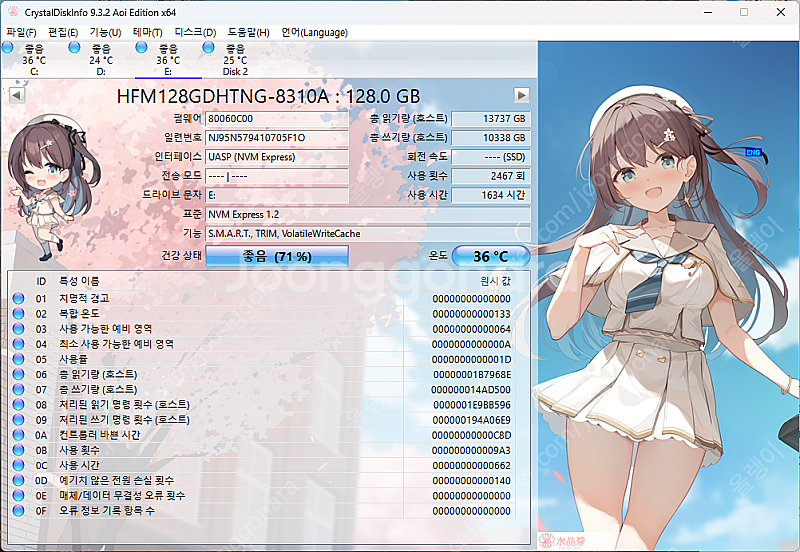Click status orb of row 0E 무결성 오류 횟수
Viewport: 800px width, 552px height.
point(19,495)
